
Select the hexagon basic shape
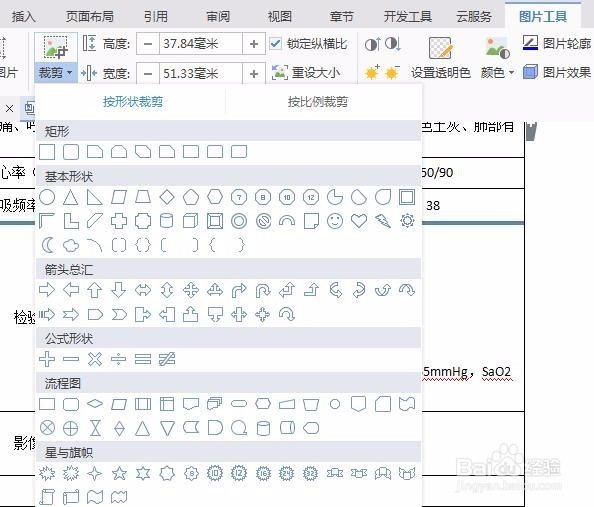(215, 197)
